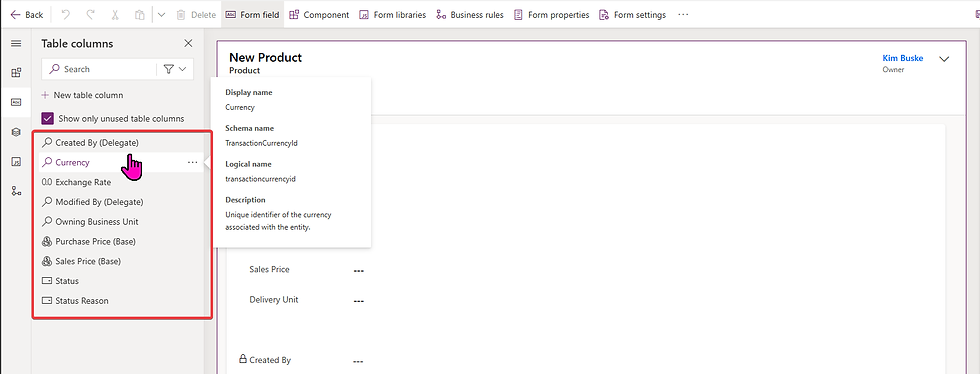The image size is (980, 374).
Task: Open Form properties from the toolbar
Action: point(551,14)
